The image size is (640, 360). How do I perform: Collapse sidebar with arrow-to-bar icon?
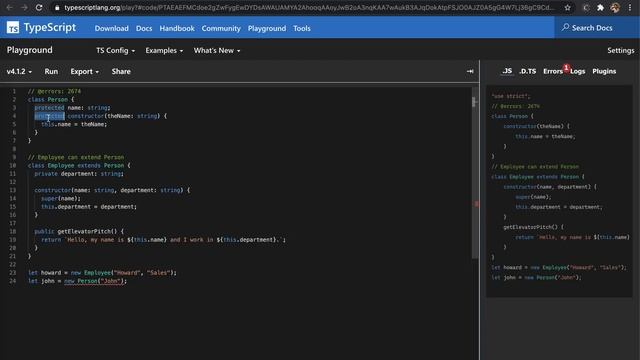coord(470,71)
